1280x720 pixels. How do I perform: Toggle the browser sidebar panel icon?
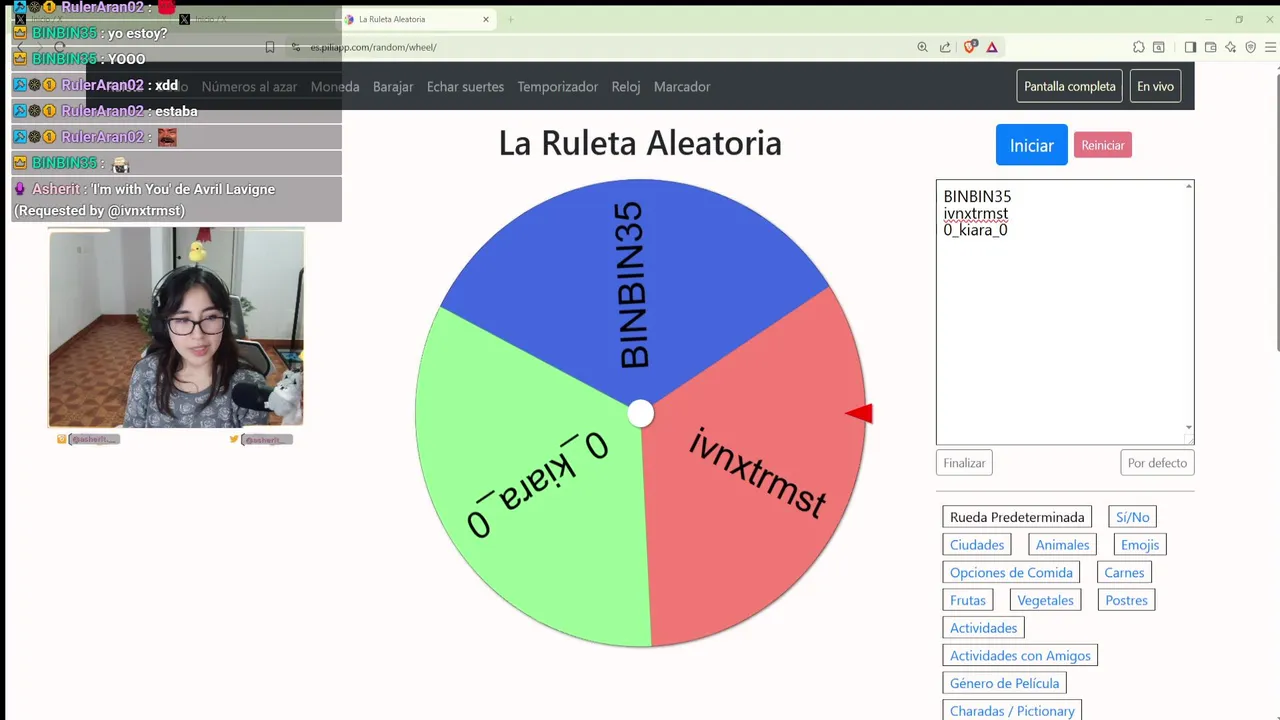click(x=1190, y=47)
